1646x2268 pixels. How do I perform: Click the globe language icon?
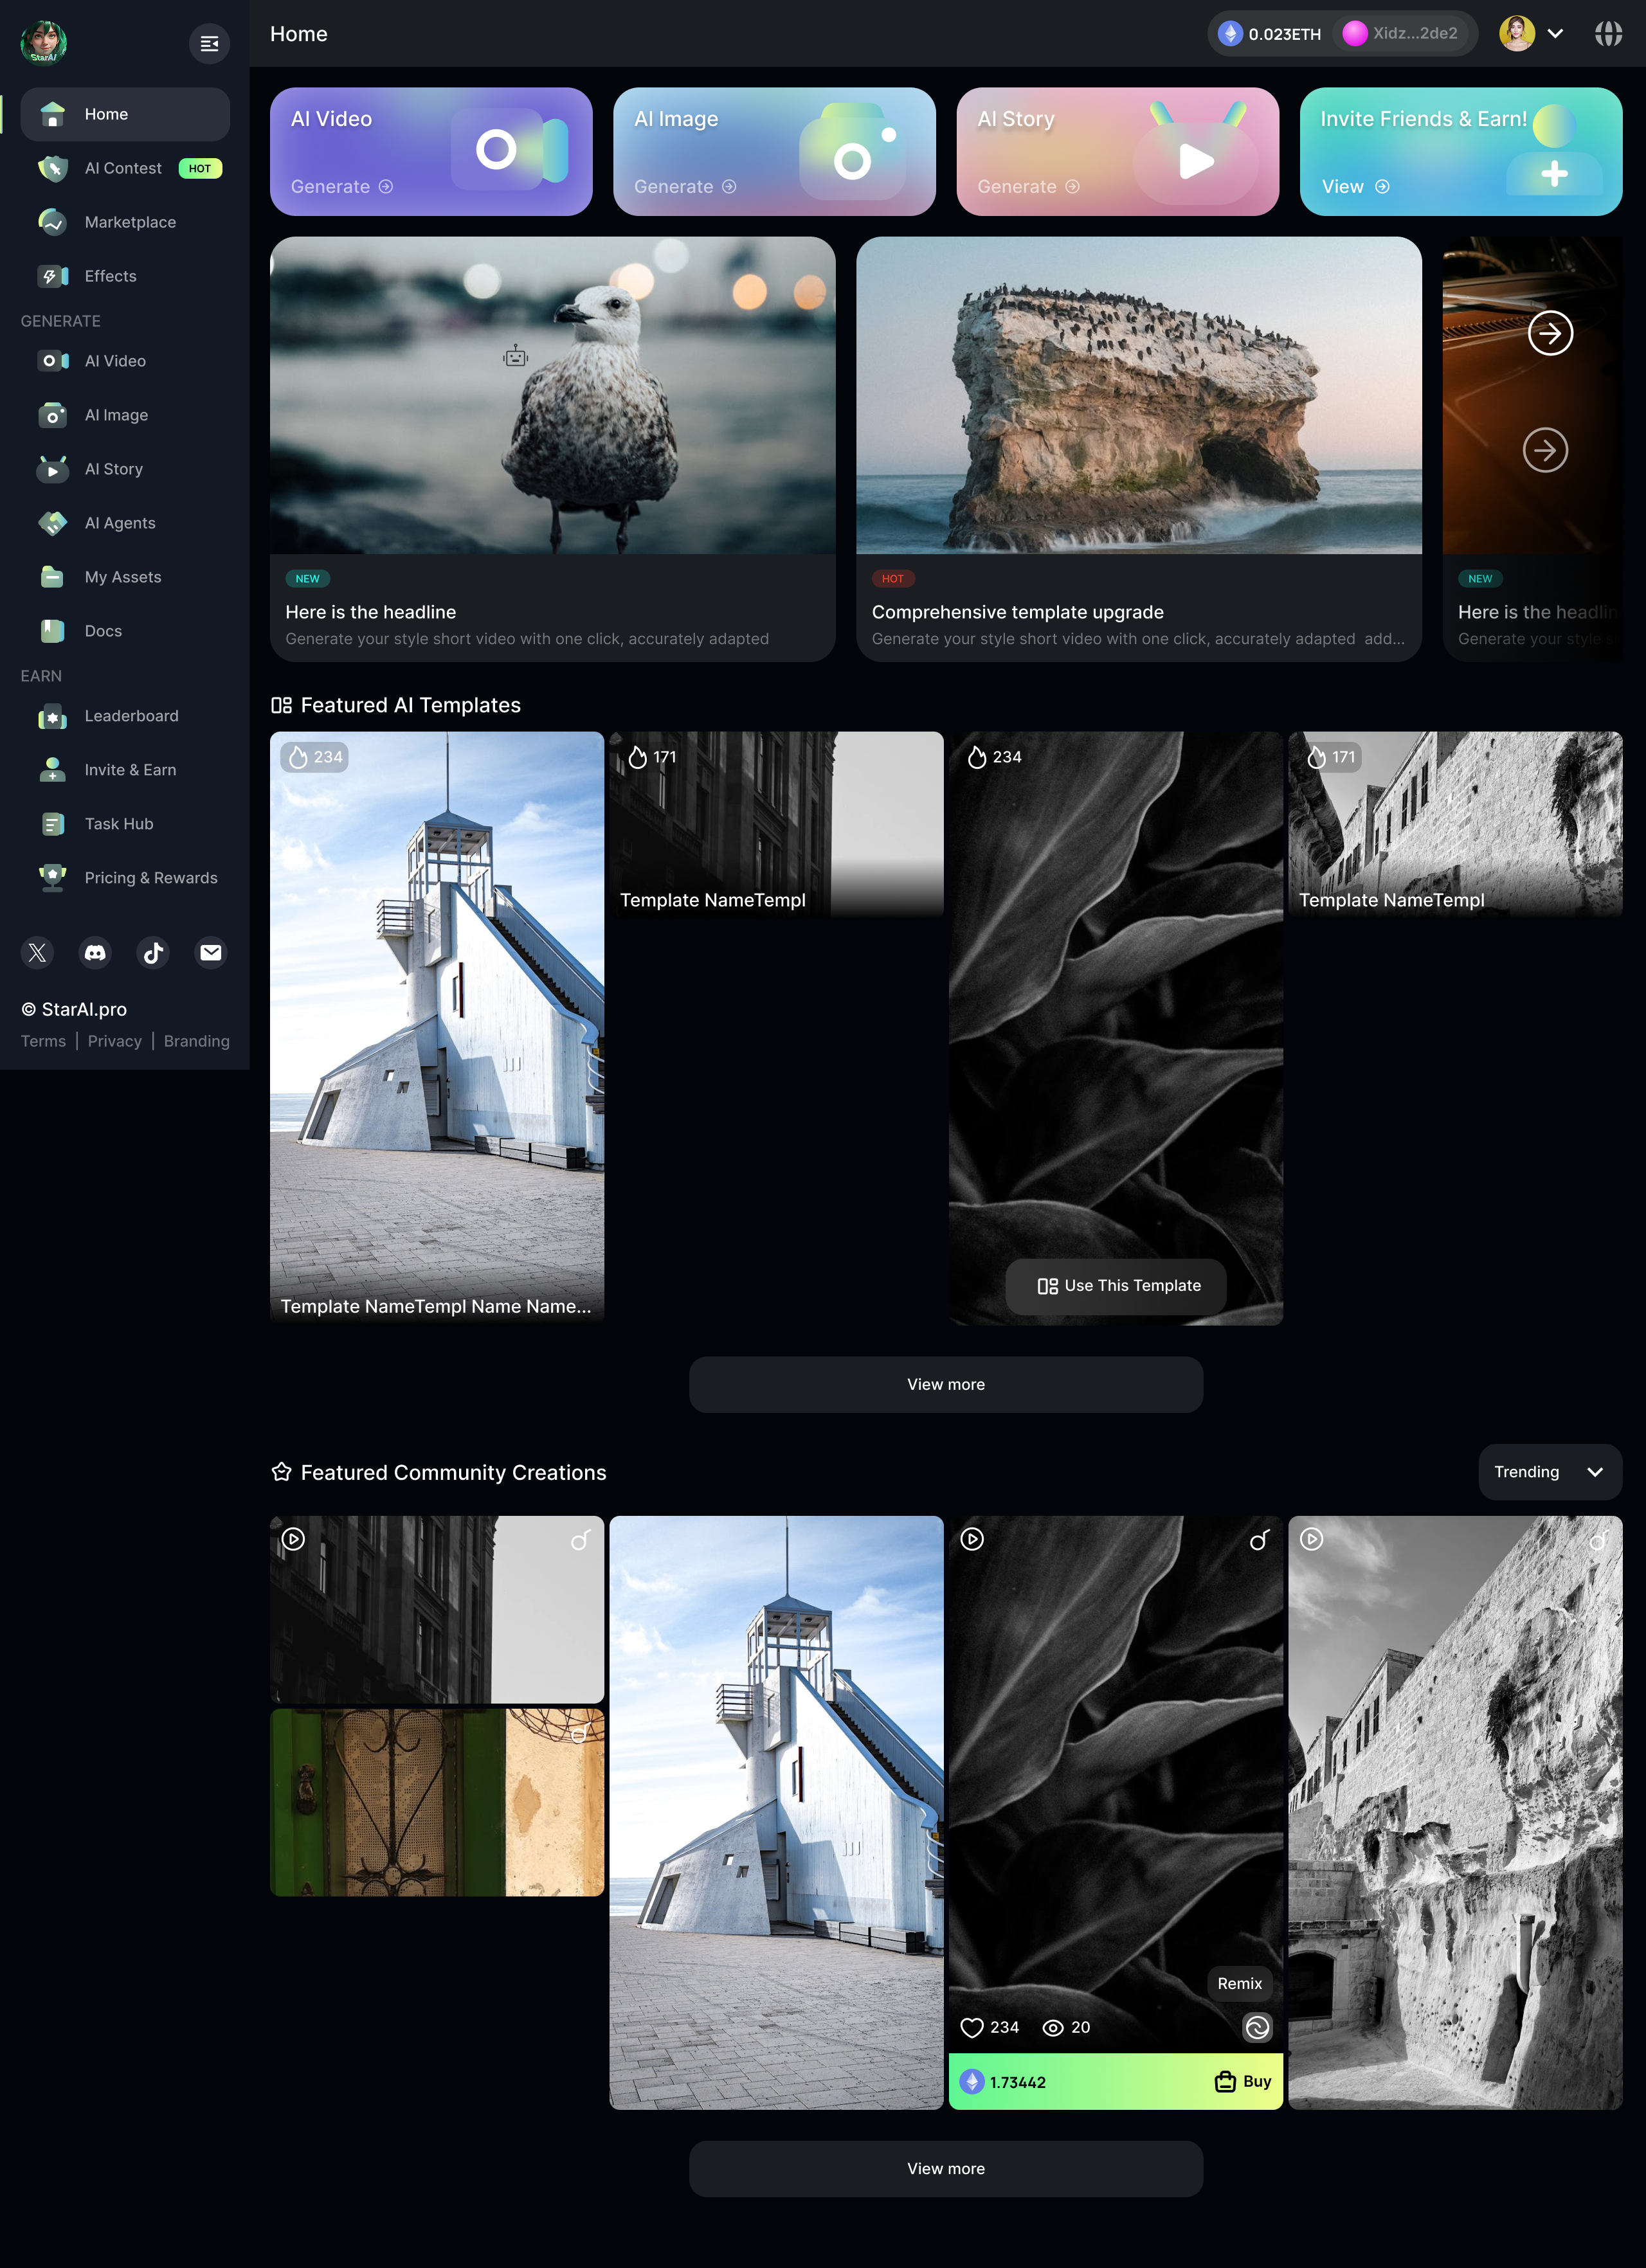pos(1608,34)
